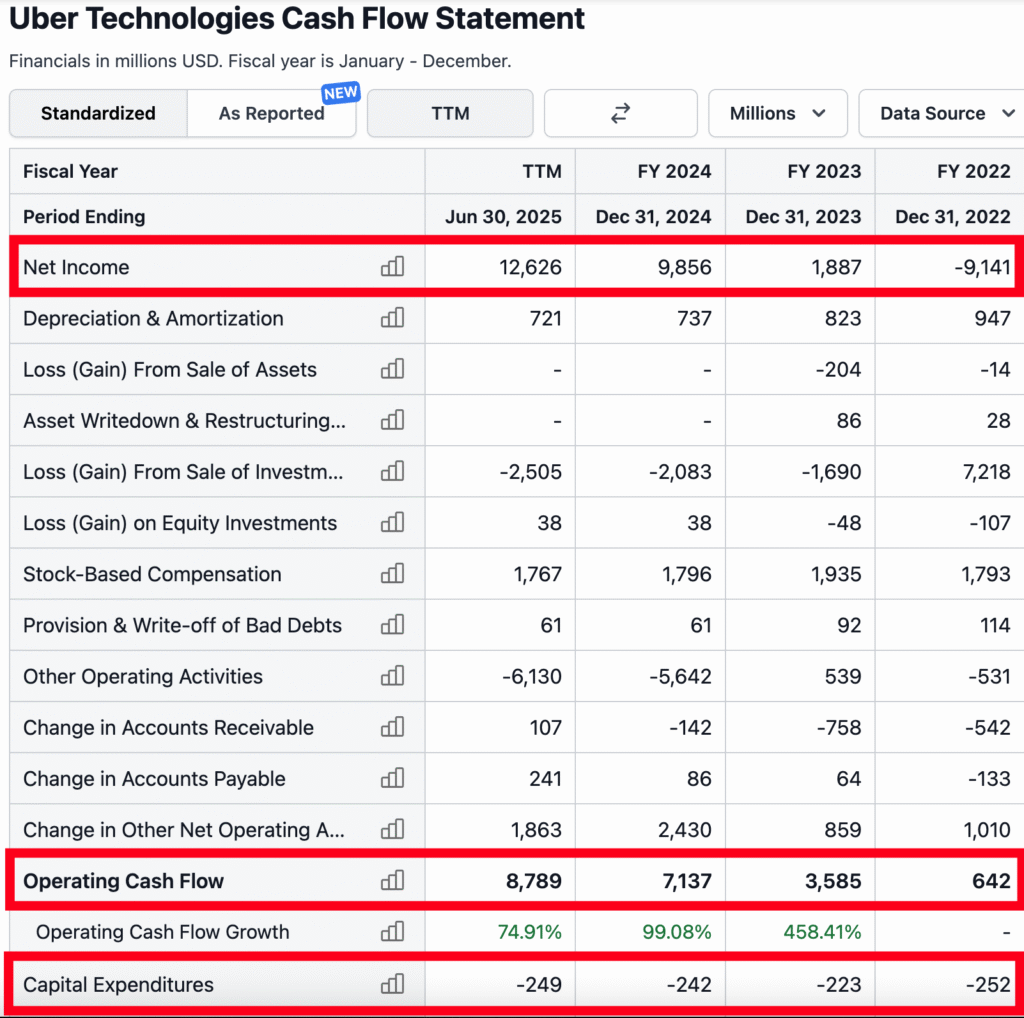This screenshot has height=1018, width=1024.
Task: Expand the Millions units dropdown
Action: point(777,113)
